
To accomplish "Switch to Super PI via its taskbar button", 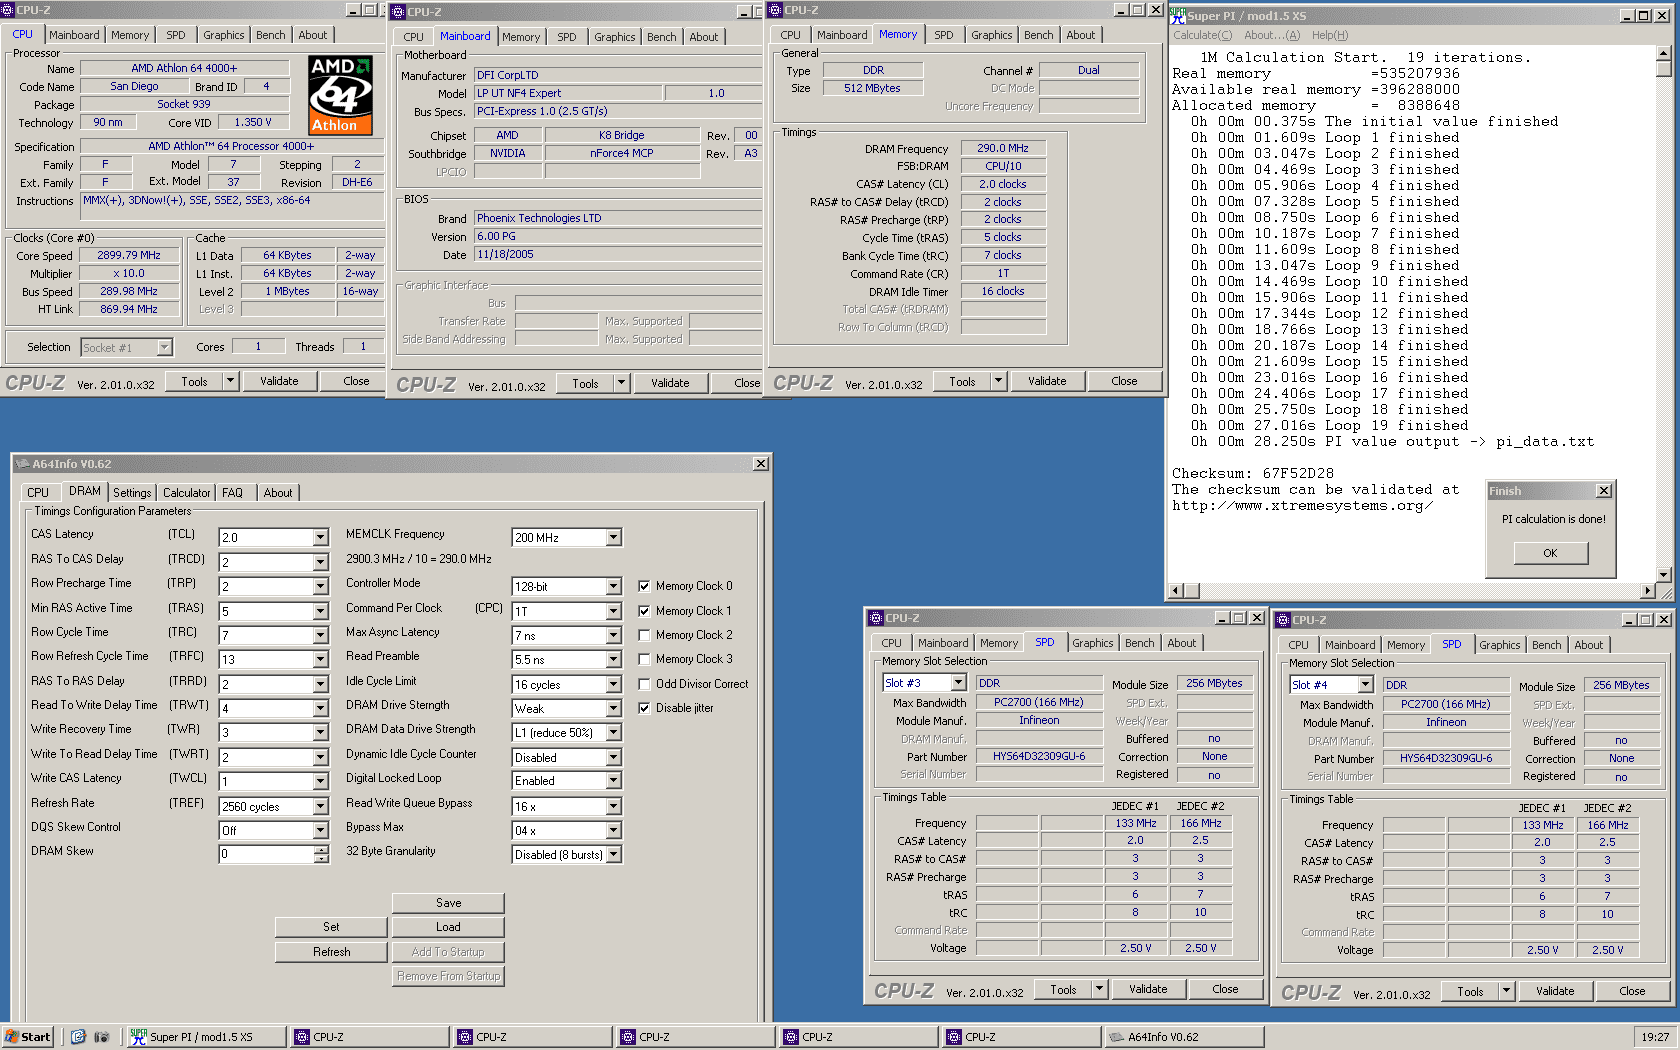I will (205, 1037).
